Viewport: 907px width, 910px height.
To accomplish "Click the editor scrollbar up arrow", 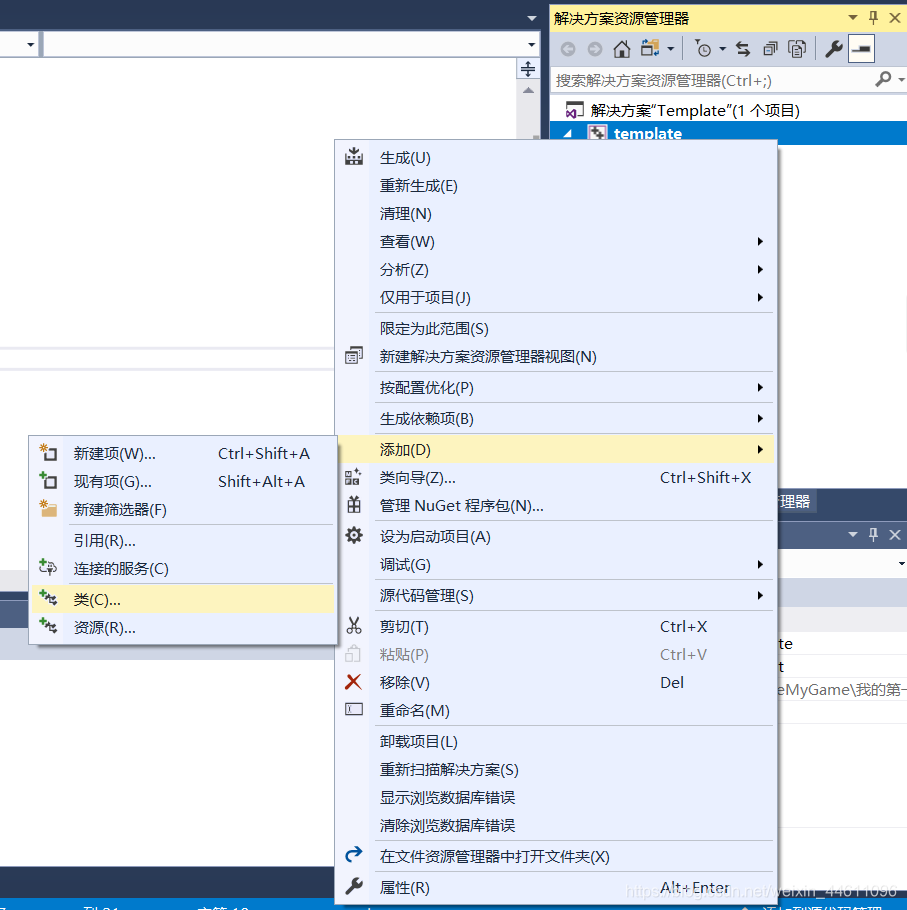I will click(528, 90).
